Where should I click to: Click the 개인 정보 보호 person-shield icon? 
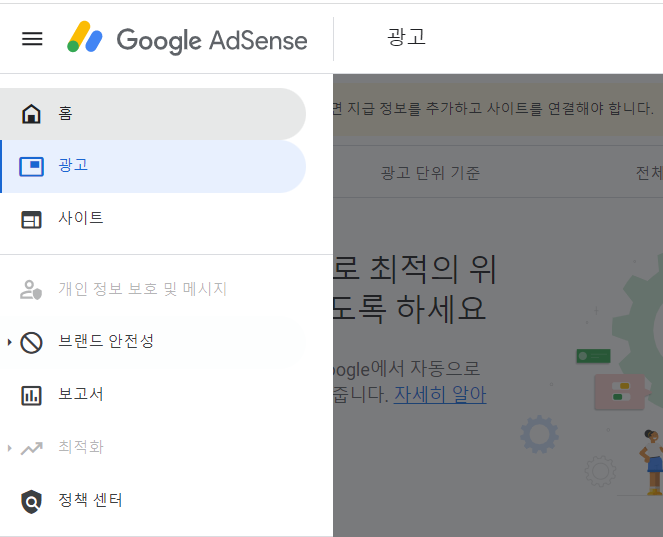(x=31, y=290)
